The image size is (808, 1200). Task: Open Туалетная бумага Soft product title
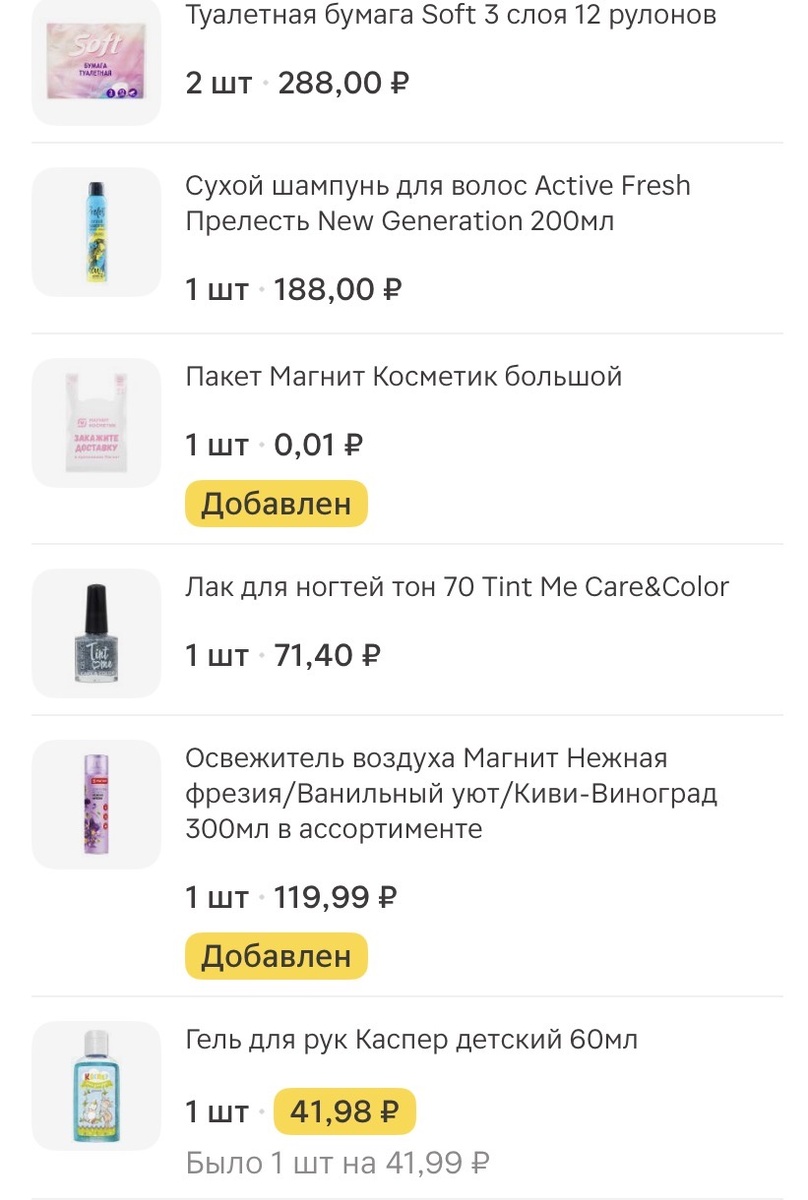click(451, 16)
